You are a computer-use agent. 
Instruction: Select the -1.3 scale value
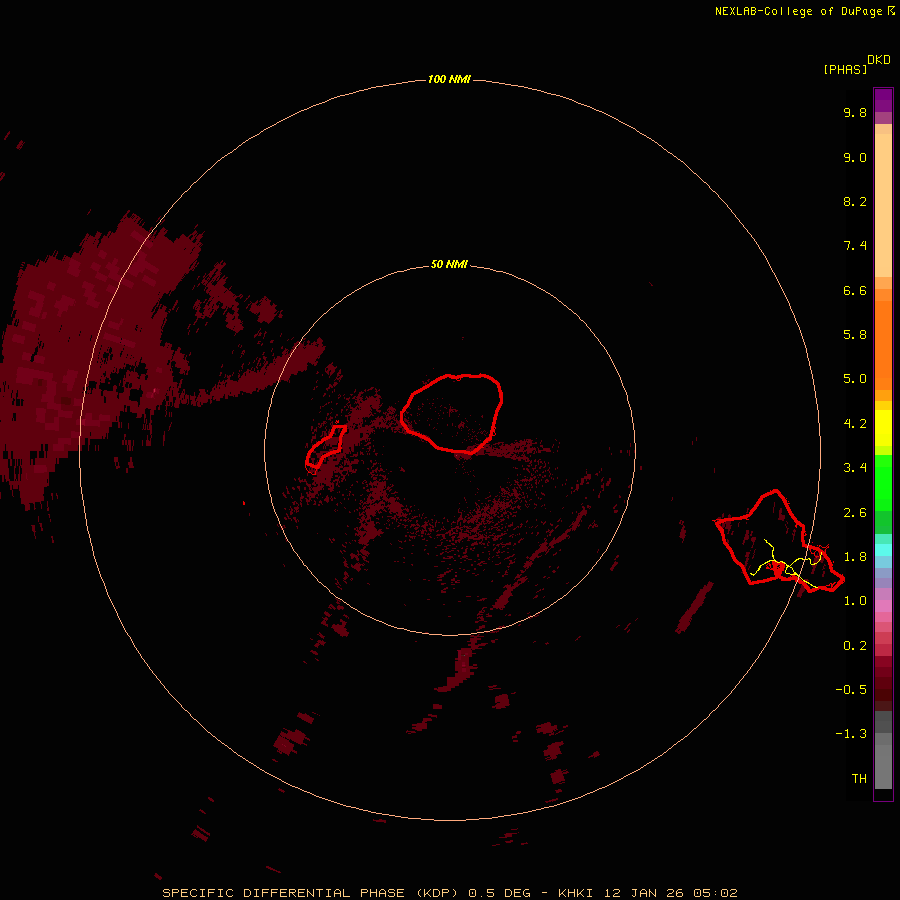(x=851, y=734)
